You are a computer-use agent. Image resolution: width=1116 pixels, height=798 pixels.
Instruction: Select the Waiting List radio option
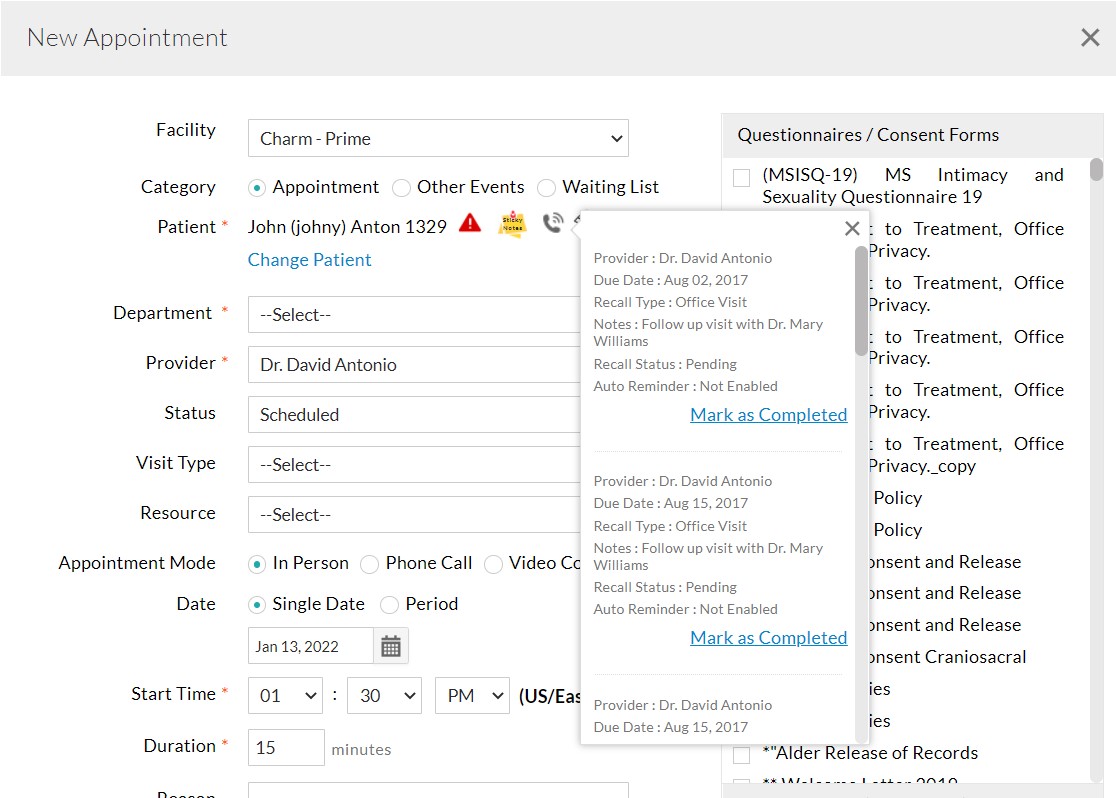coord(546,188)
